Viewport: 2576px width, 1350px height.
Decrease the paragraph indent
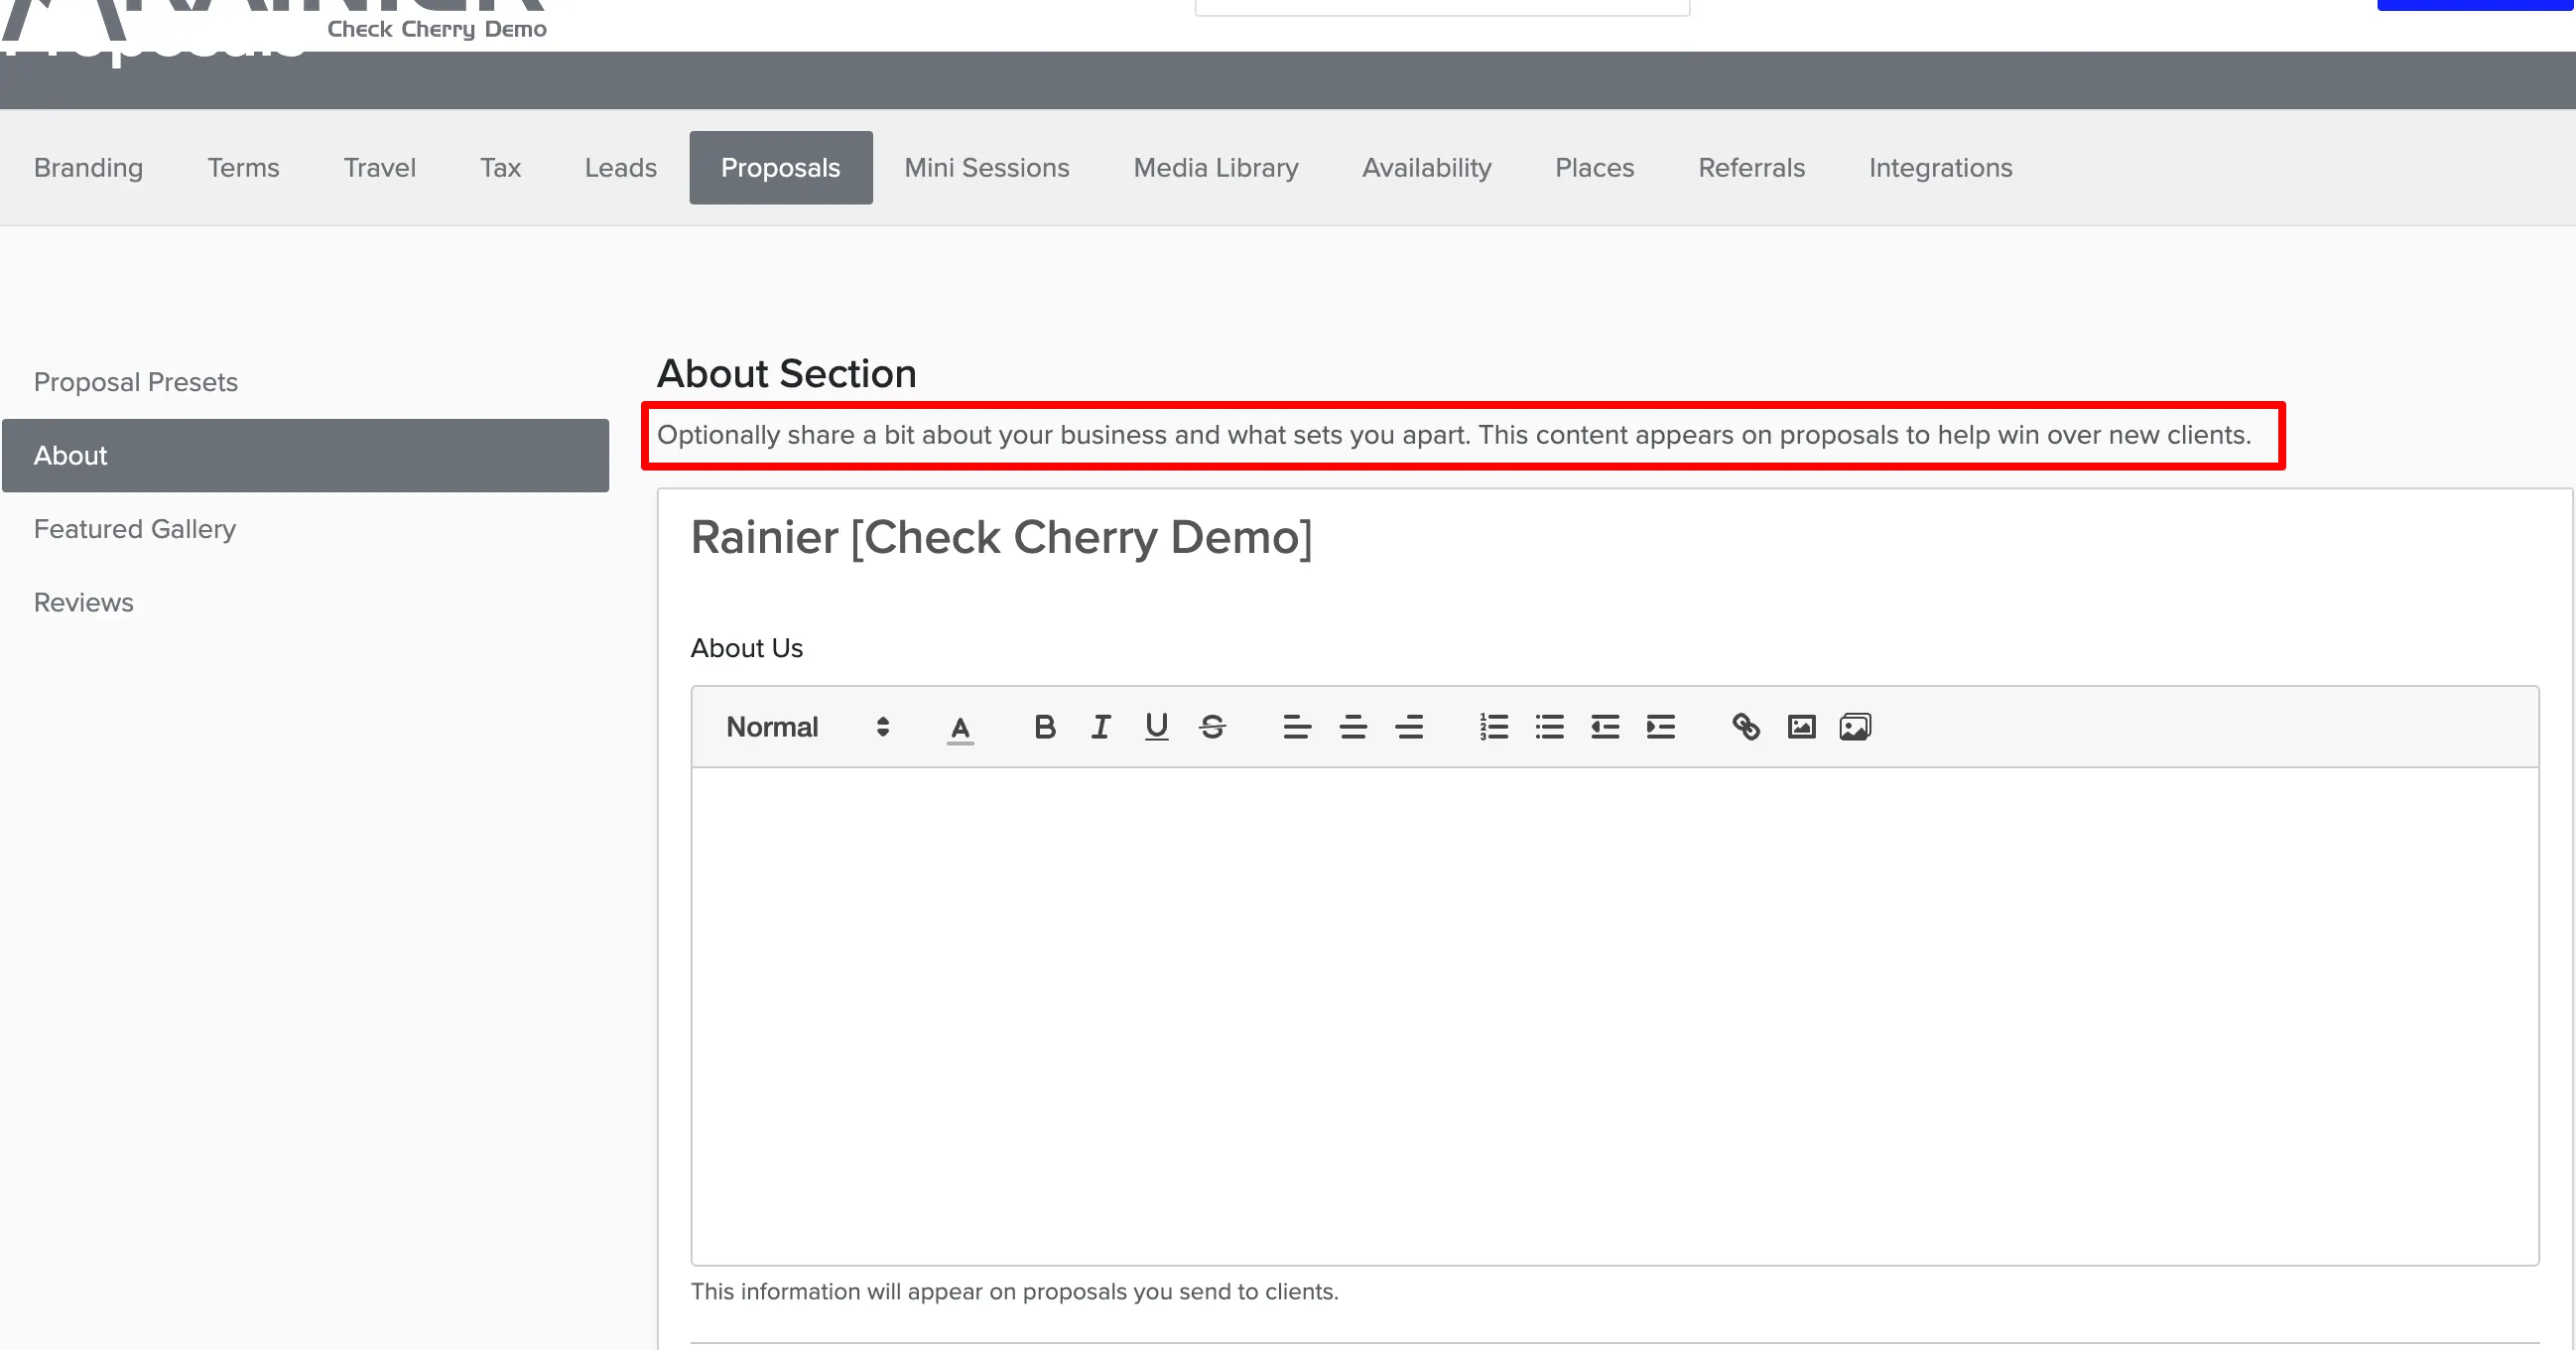[1605, 727]
